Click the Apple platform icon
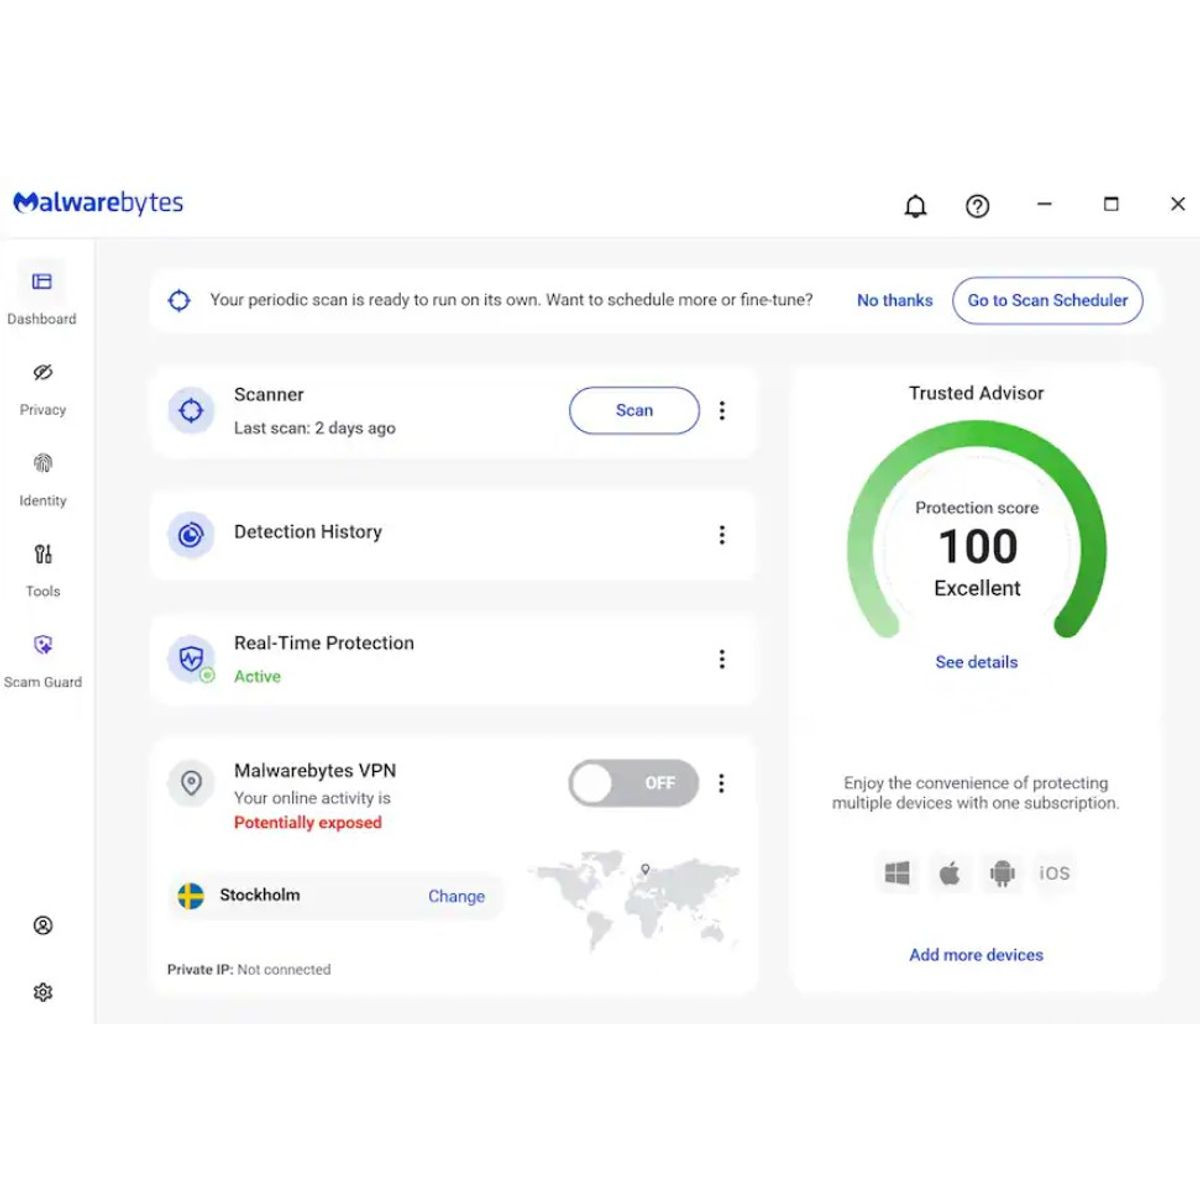 (949, 873)
